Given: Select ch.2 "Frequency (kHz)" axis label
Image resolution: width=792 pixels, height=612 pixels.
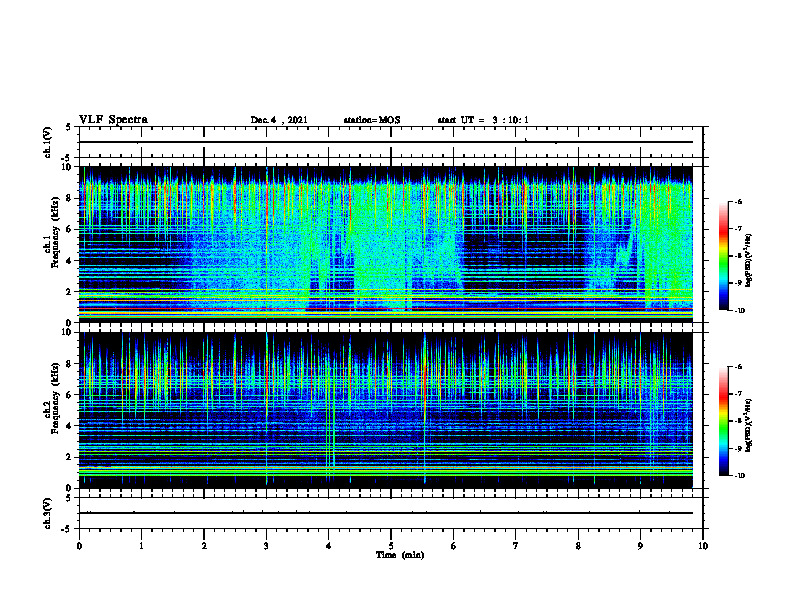Looking at the screenshot, I should click(x=55, y=398).
